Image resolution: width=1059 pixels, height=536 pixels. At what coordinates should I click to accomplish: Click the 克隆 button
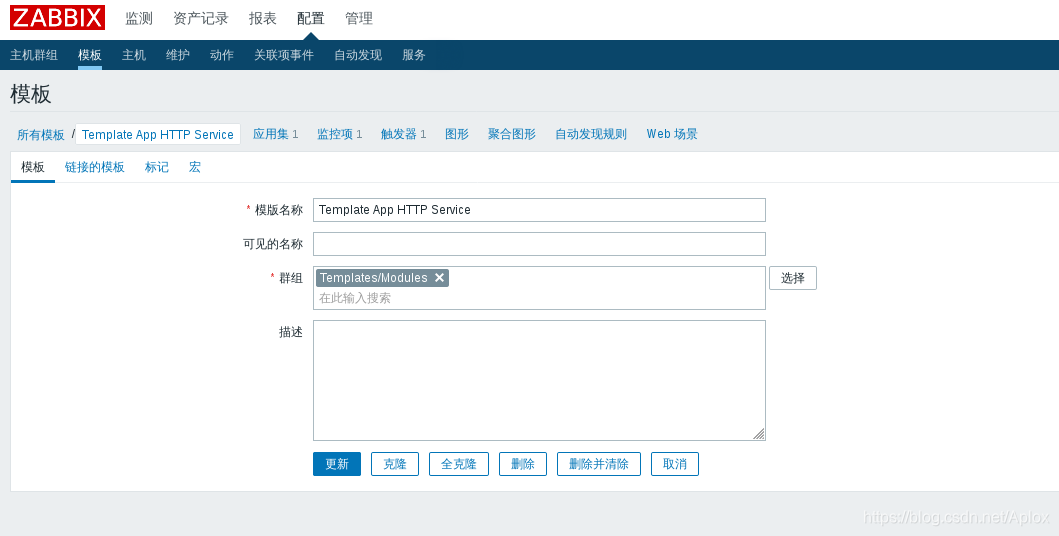[395, 464]
